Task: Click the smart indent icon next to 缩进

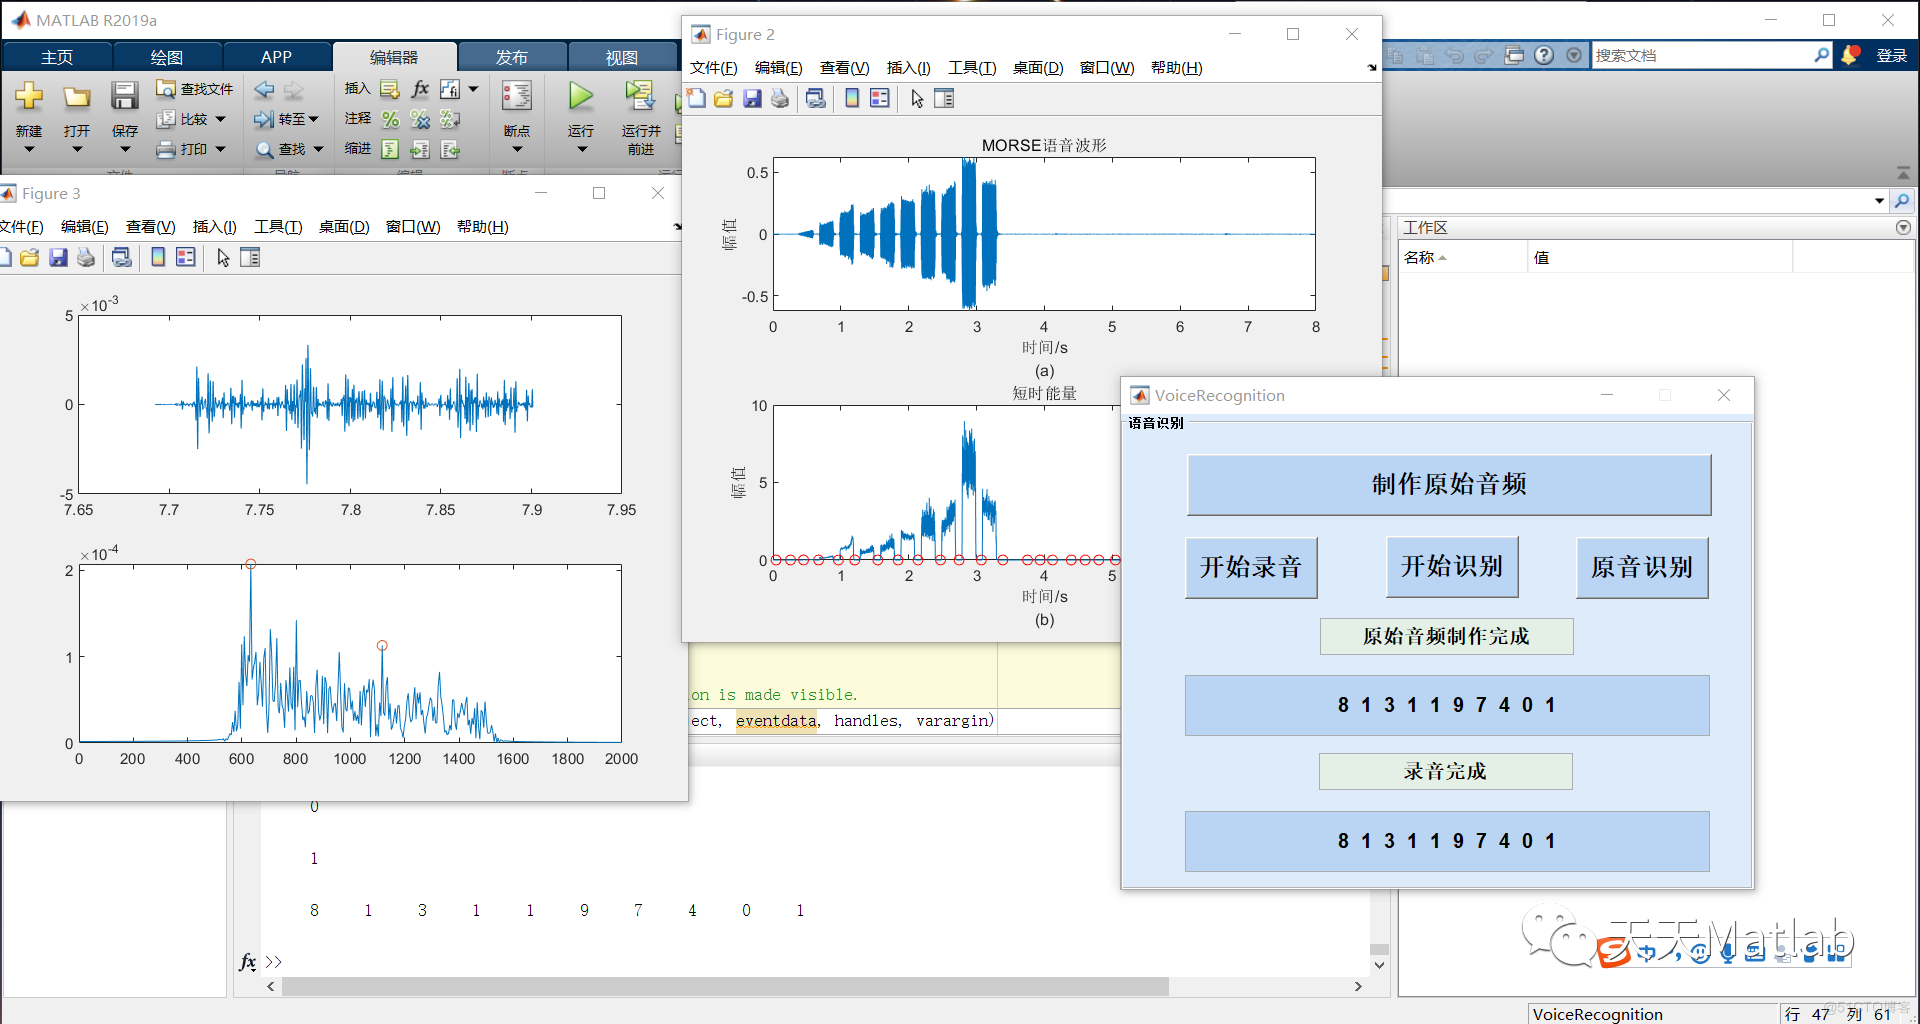Action: pyautogui.click(x=390, y=149)
